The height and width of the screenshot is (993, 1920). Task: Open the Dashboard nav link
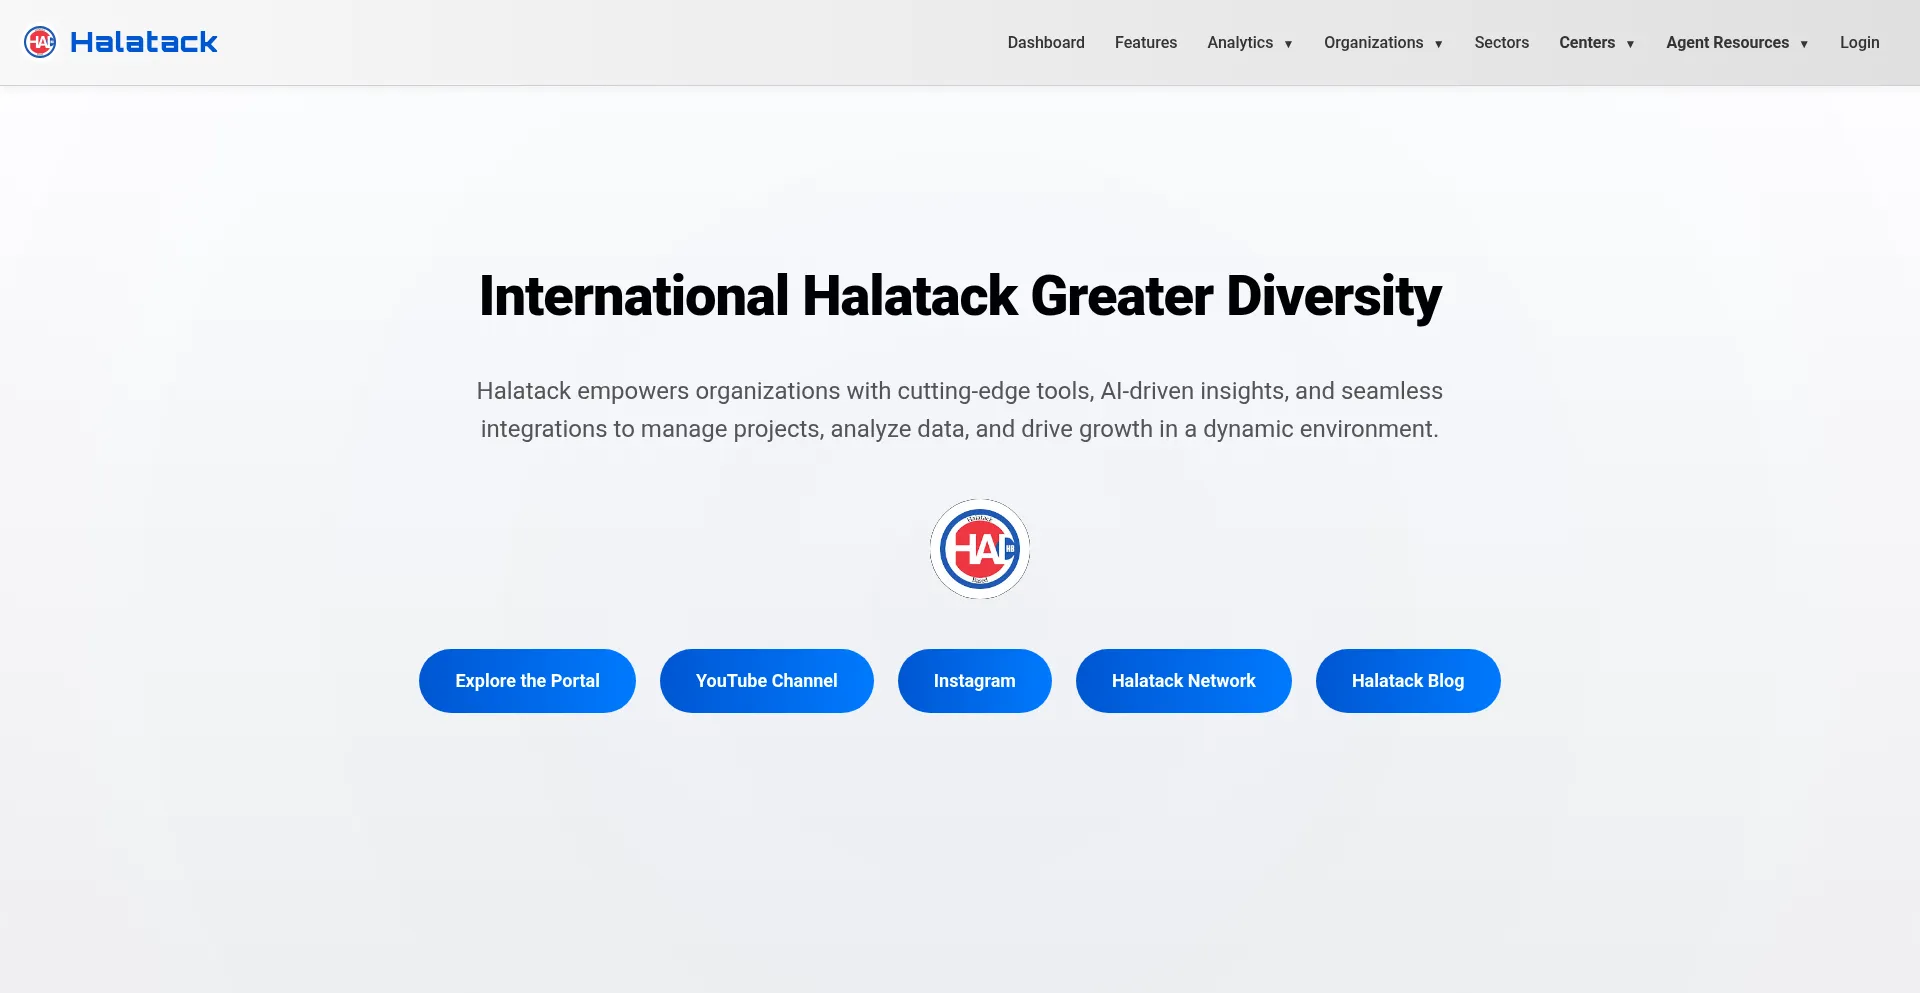1045,43
